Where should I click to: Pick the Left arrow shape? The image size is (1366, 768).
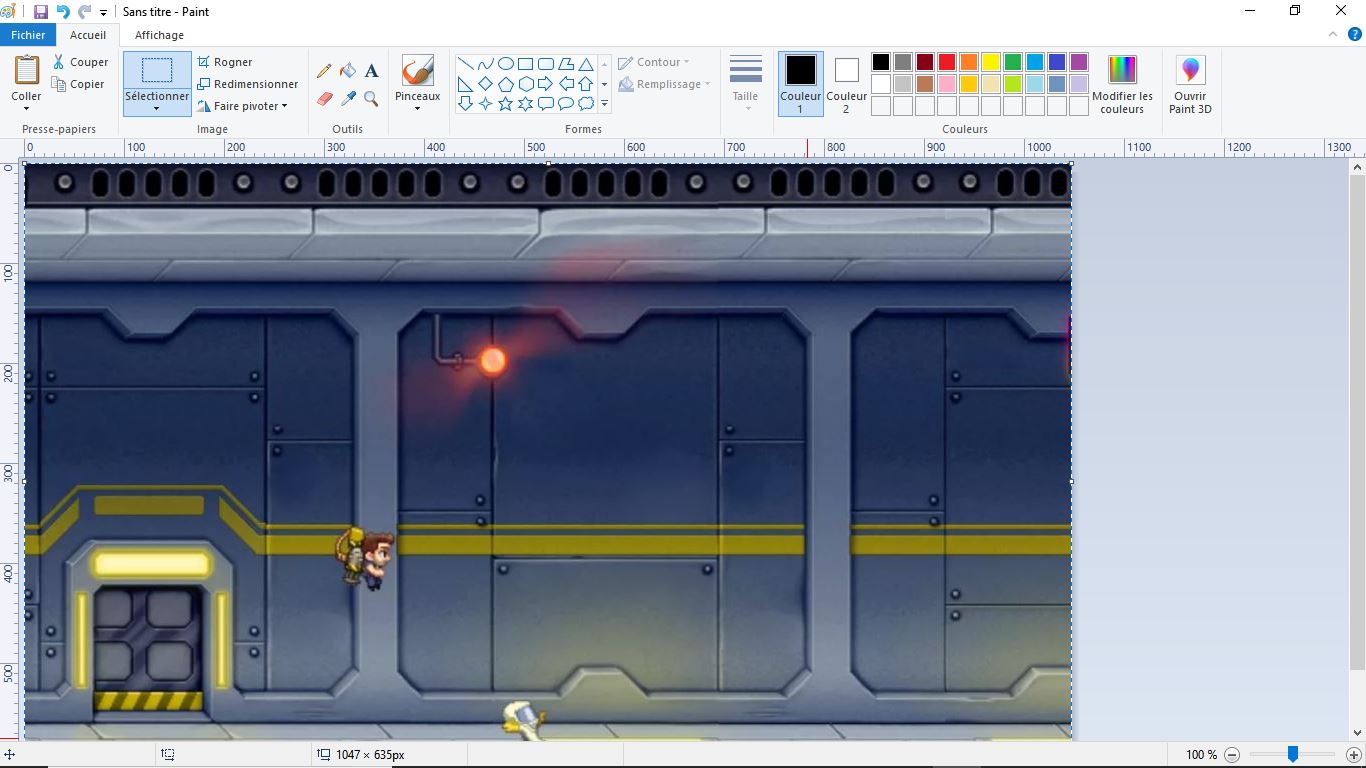[x=566, y=84]
